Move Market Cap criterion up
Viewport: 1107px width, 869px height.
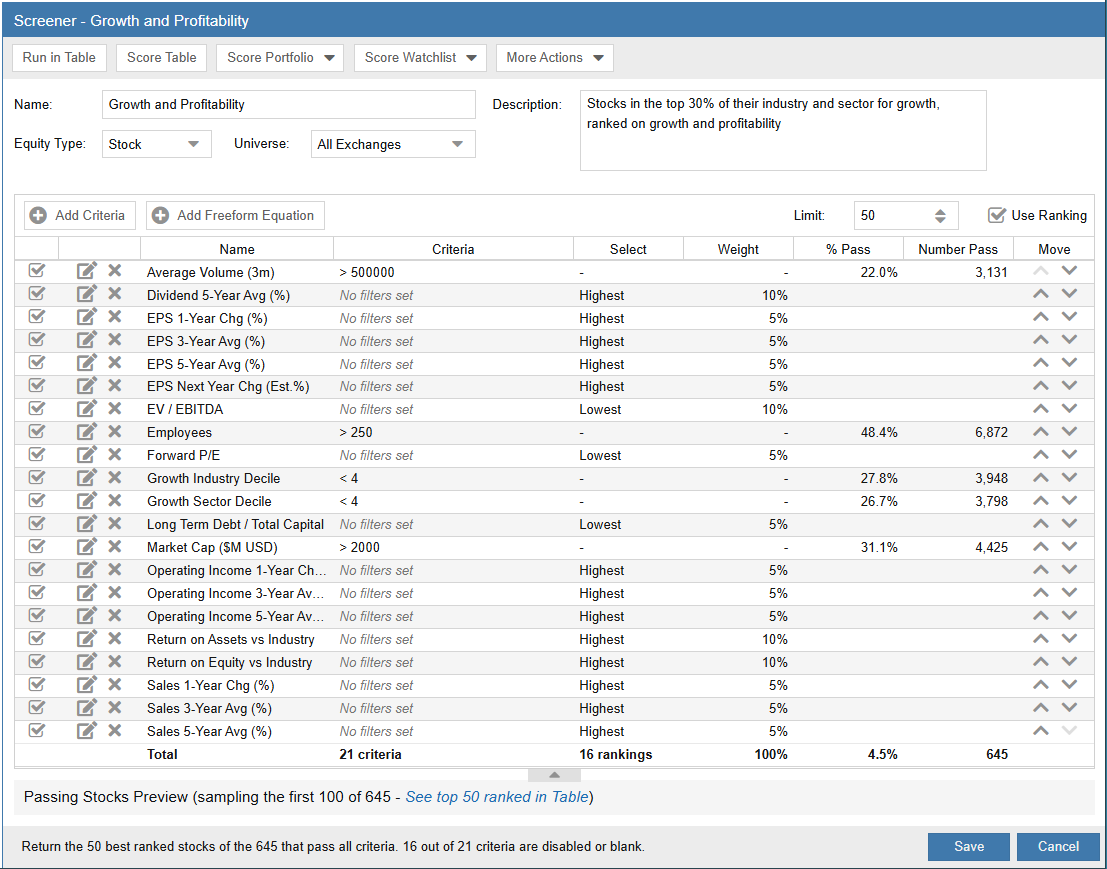tap(1041, 547)
